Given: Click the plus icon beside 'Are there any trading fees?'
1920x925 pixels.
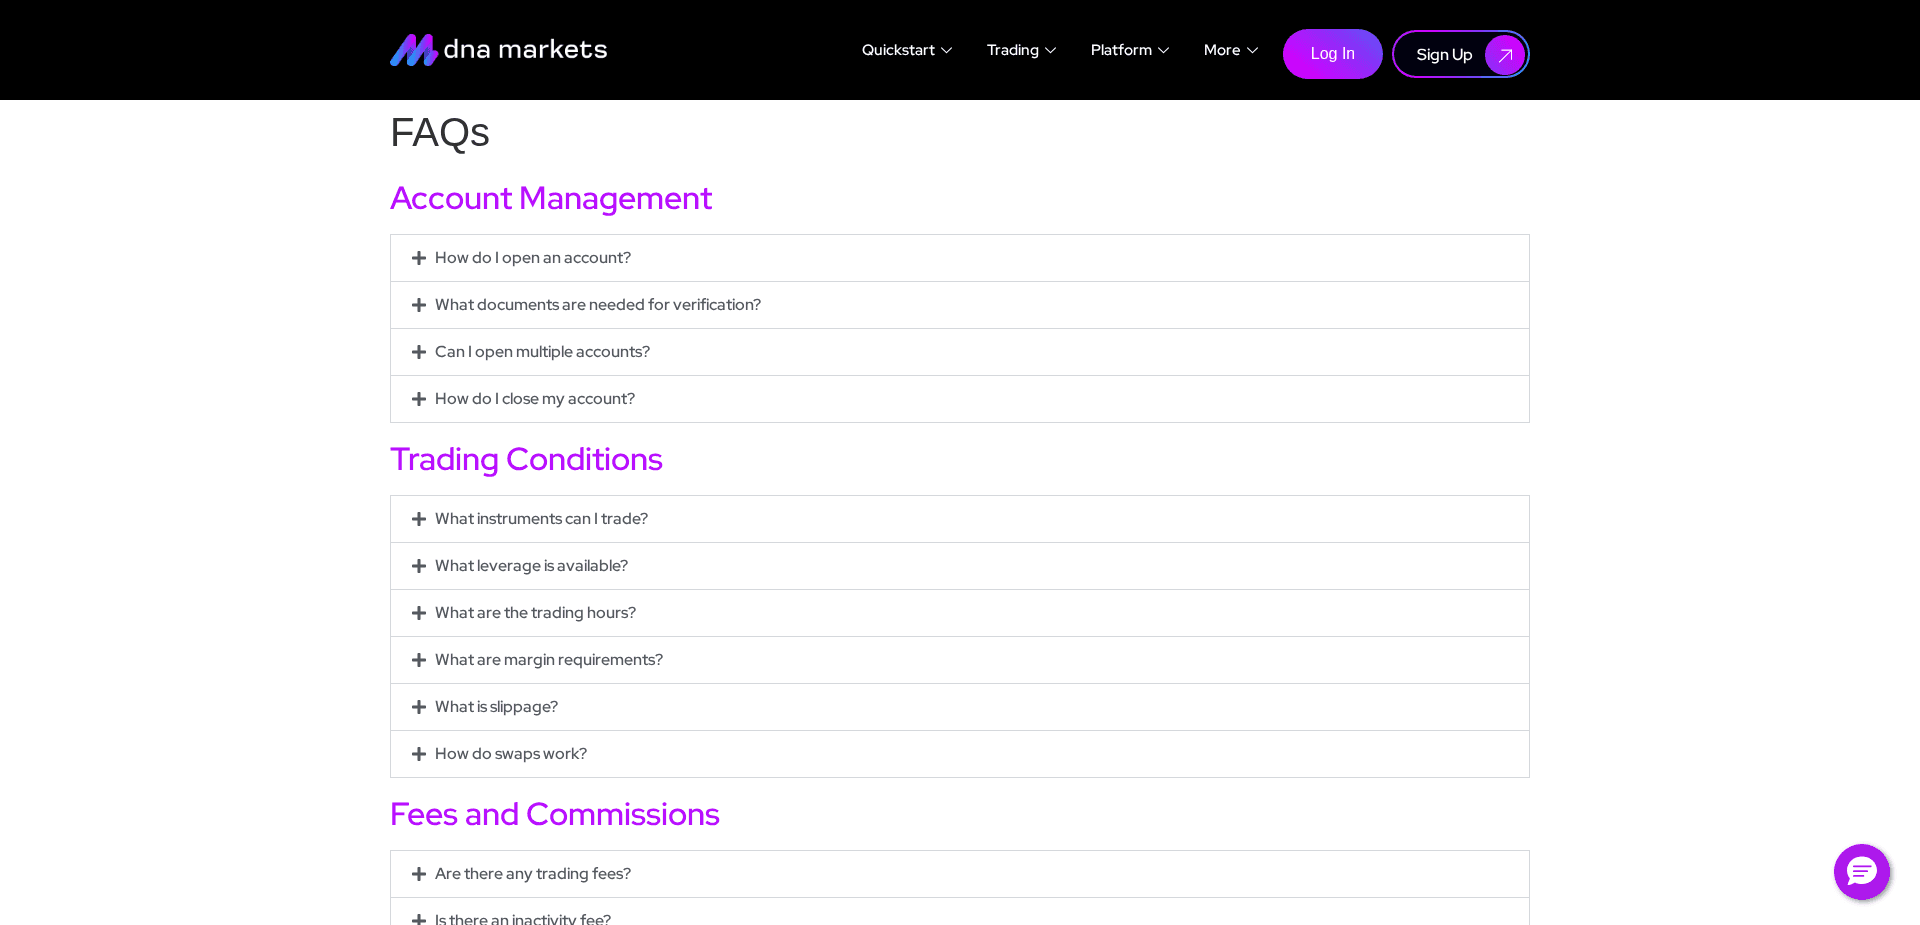Looking at the screenshot, I should pos(419,874).
